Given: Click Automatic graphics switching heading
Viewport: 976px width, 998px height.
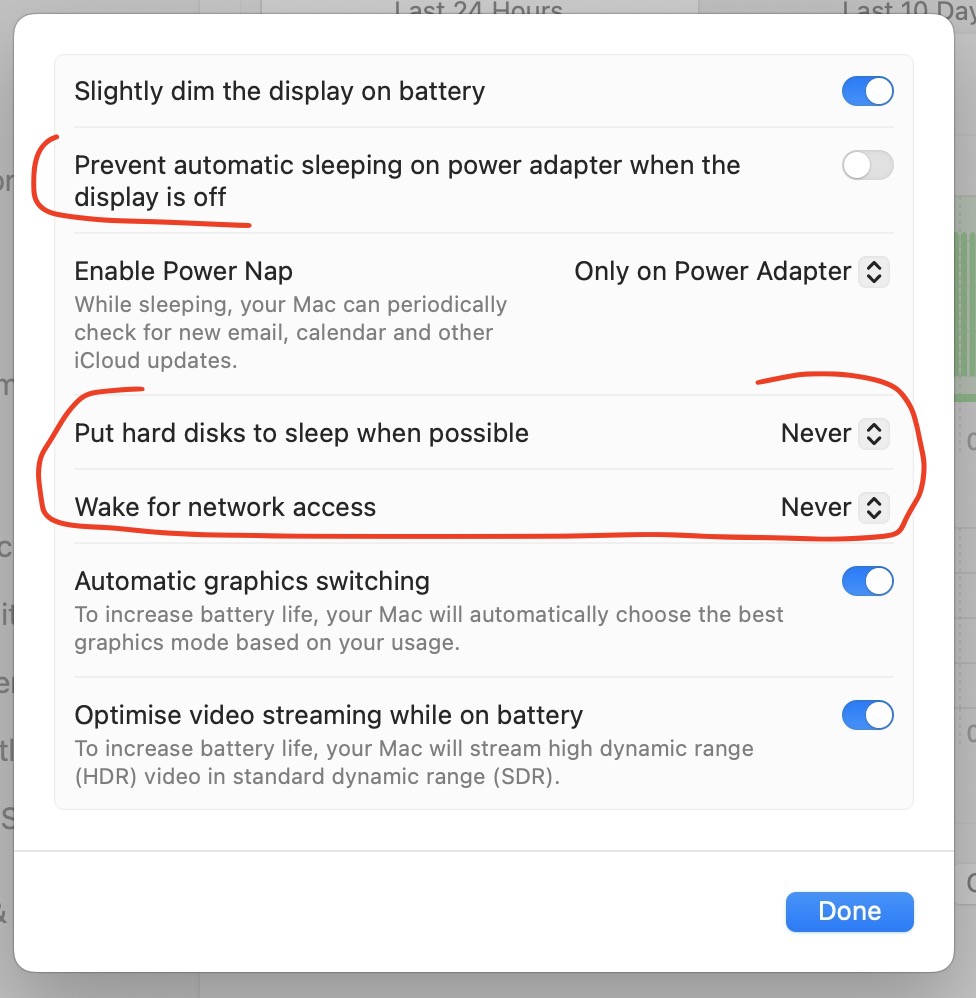Looking at the screenshot, I should coord(252,581).
